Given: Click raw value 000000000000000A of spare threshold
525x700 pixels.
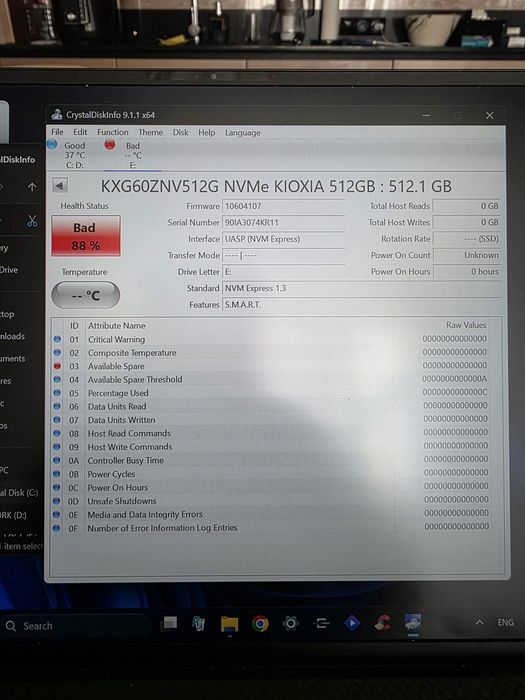Looking at the screenshot, I should pyautogui.click(x=454, y=379).
